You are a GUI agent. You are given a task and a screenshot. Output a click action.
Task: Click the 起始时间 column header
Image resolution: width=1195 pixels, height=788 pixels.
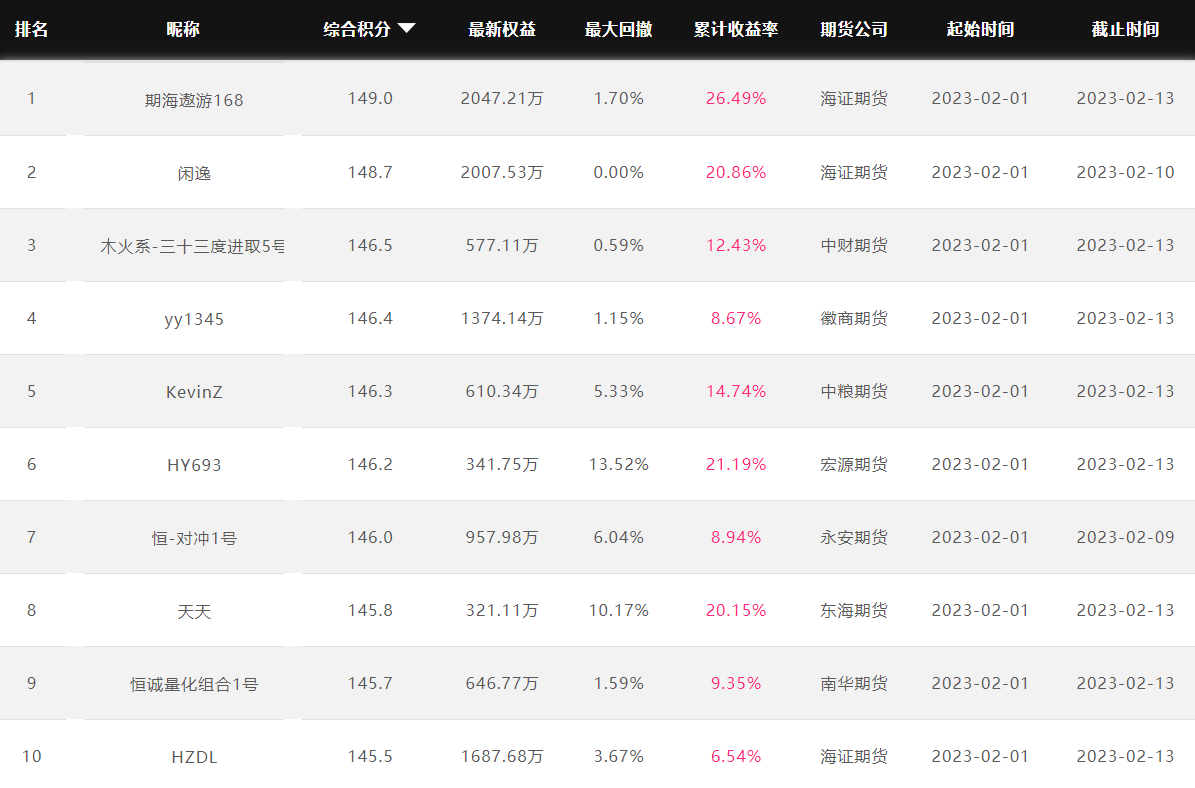pyautogui.click(x=981, y=29)
